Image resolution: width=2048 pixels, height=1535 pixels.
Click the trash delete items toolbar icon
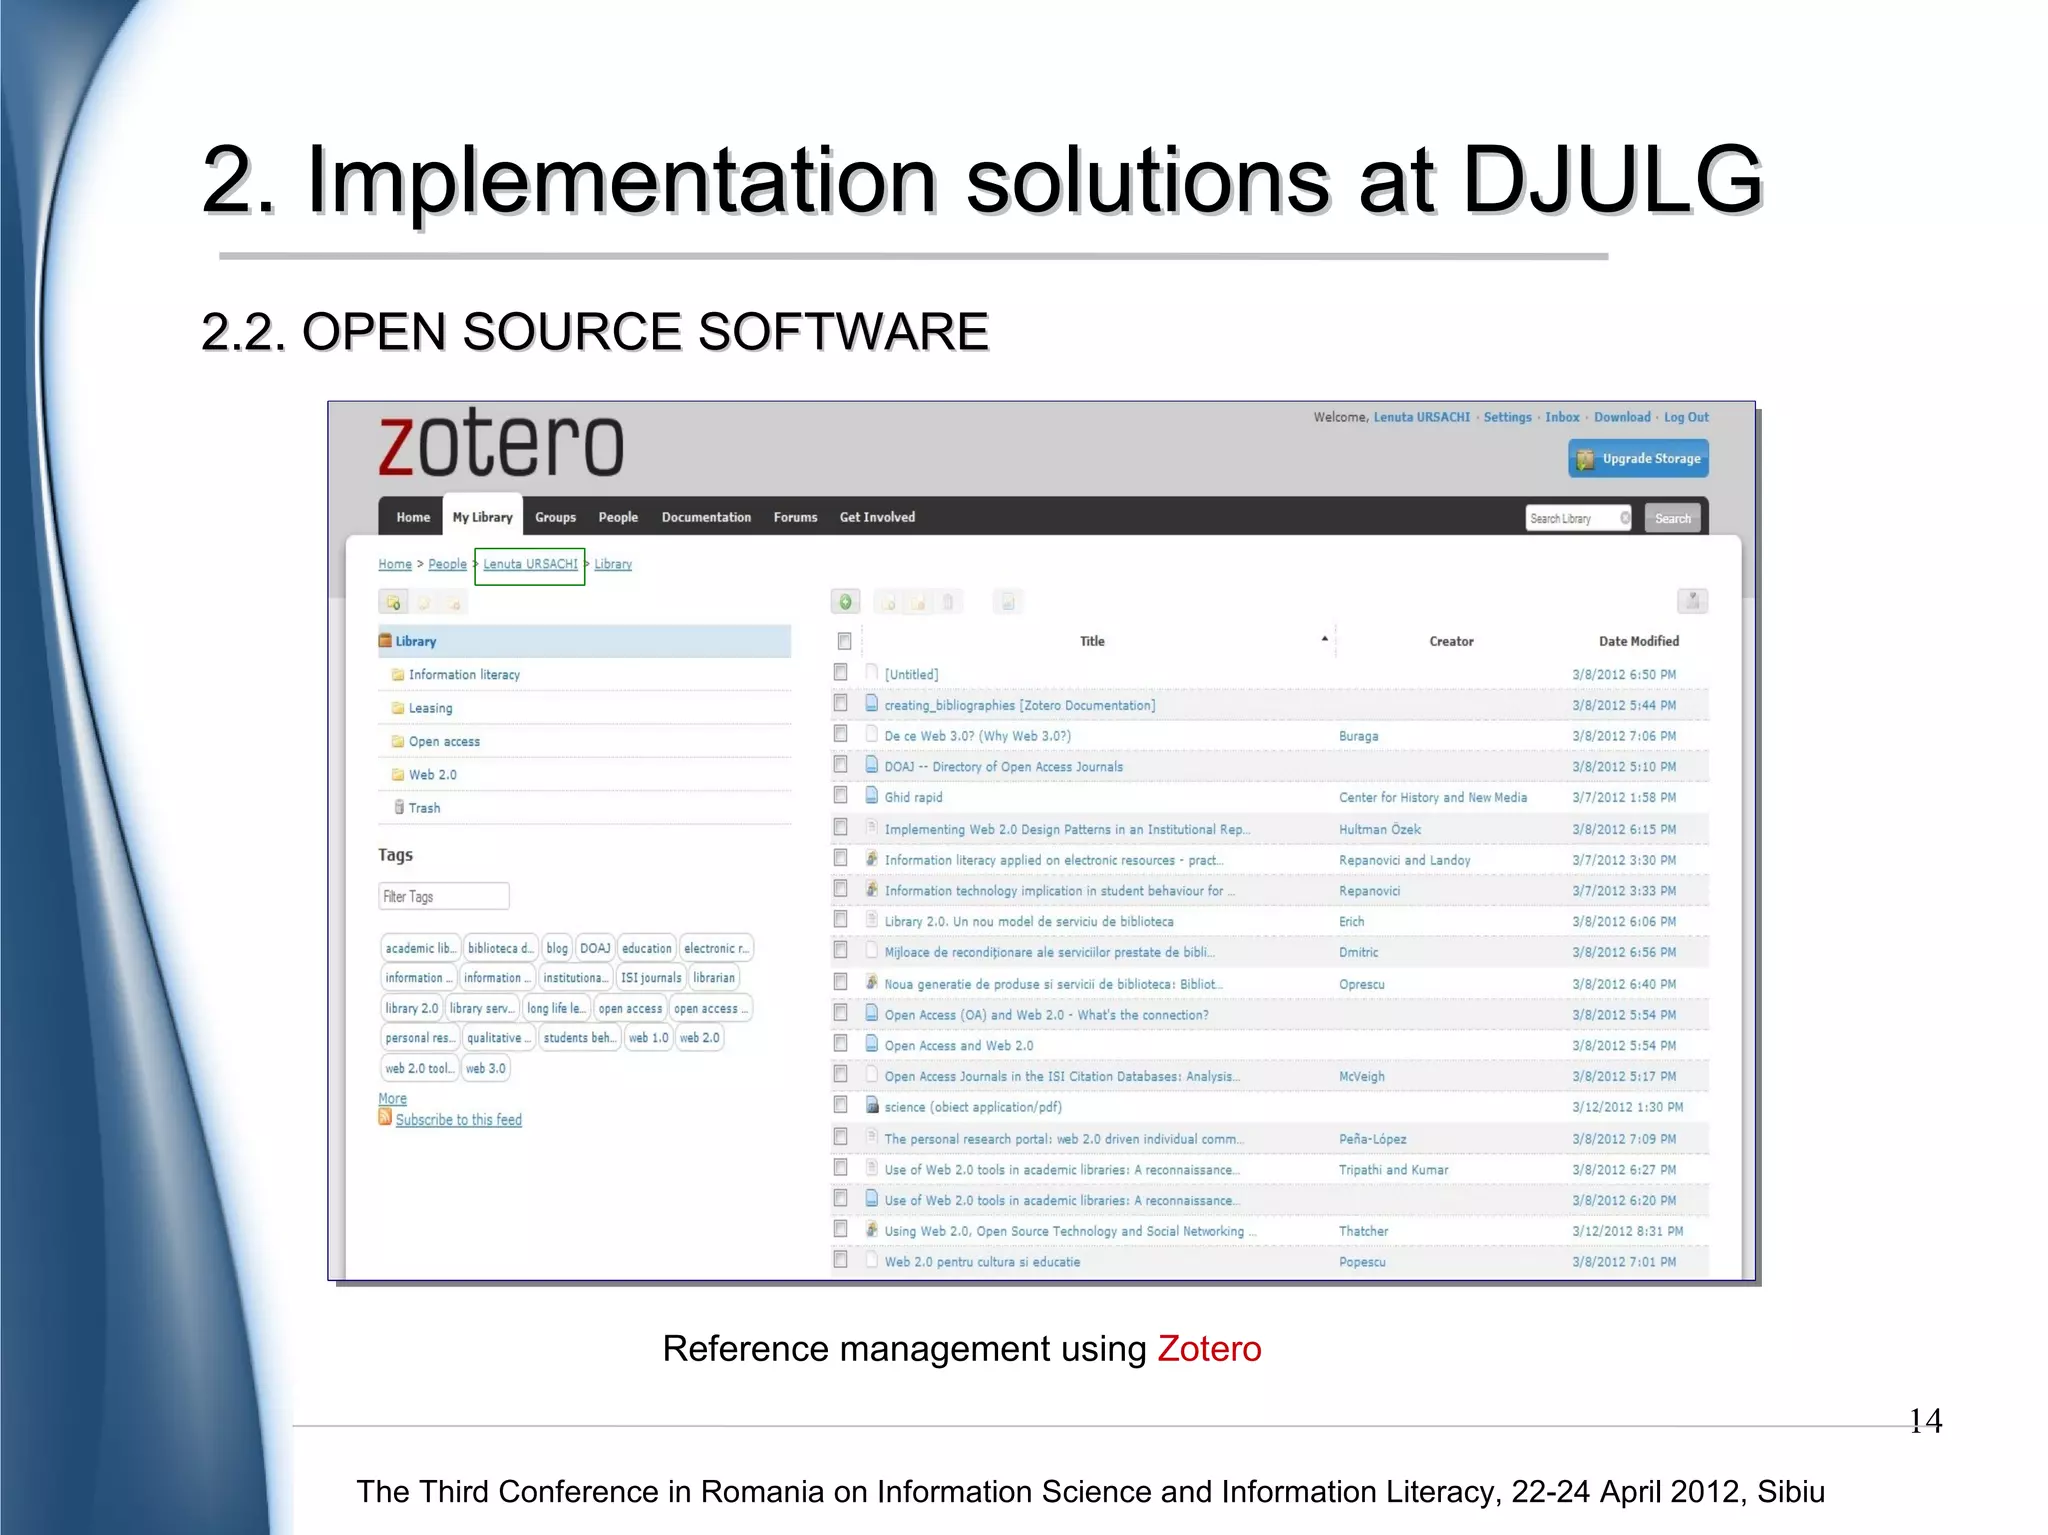[948, 602]
